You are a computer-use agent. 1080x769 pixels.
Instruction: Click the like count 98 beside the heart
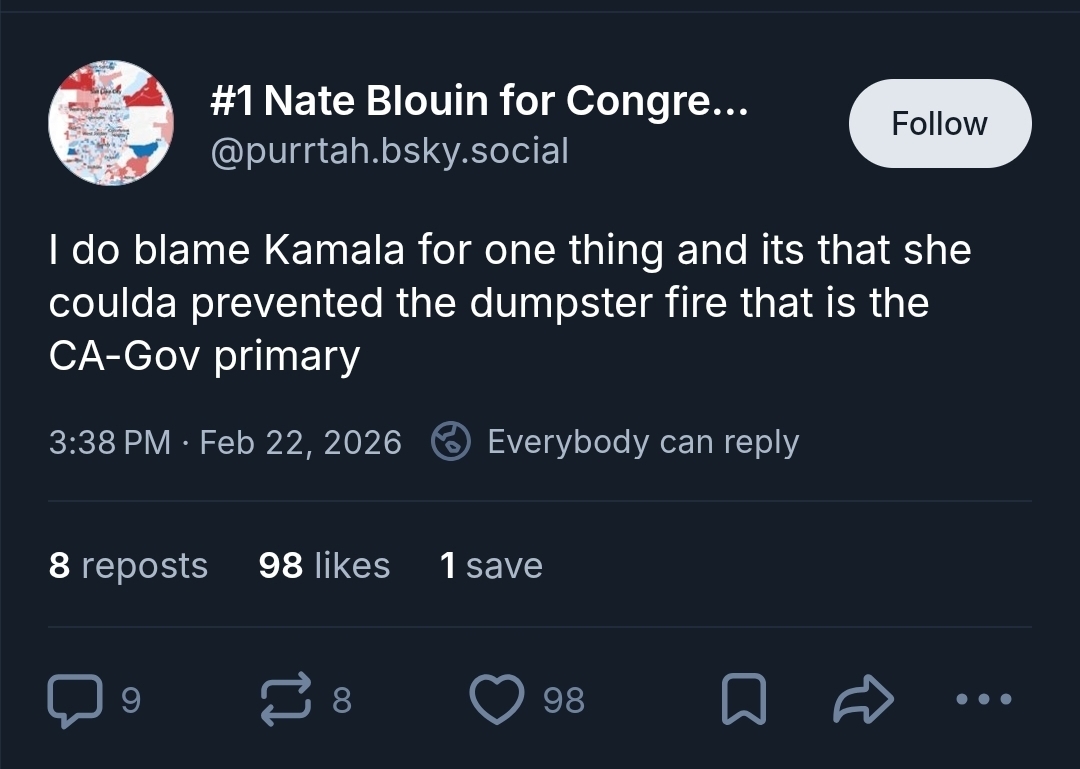(x=564, y=700)
